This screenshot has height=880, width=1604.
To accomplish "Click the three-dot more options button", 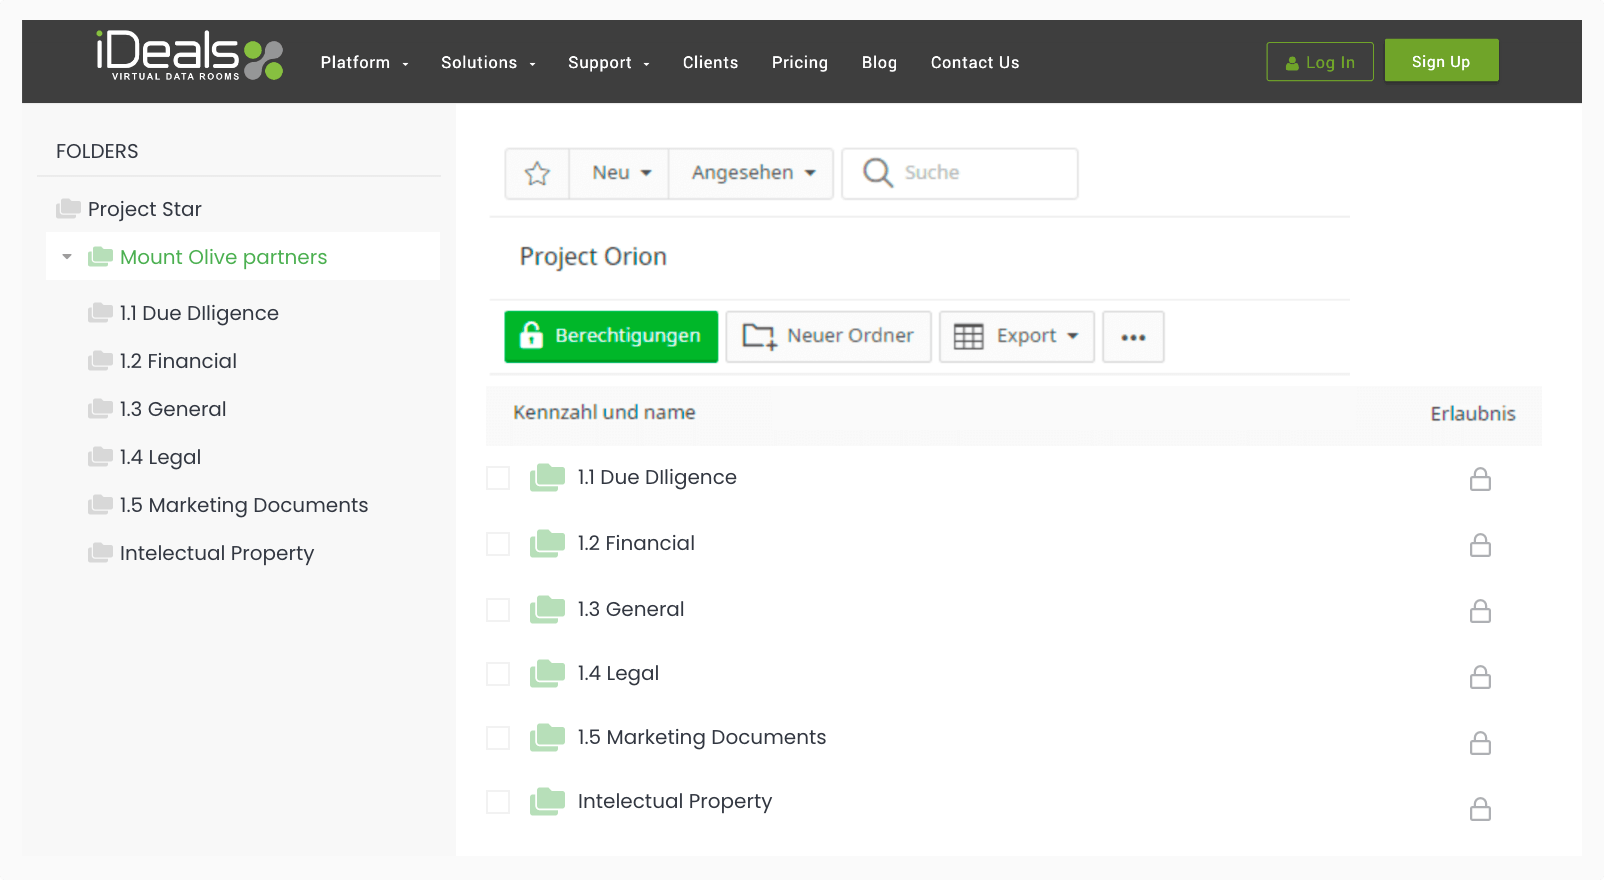I will pyautogui.click(x=1133, y=337).
